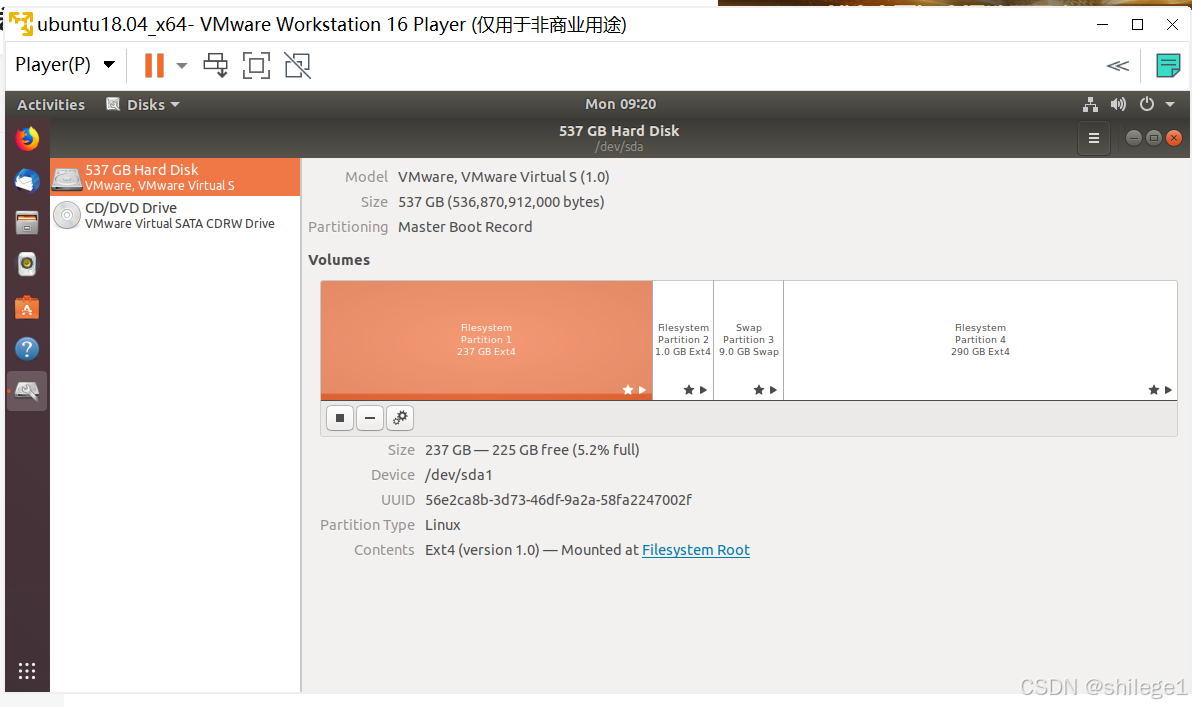Click the 537 GB size bytes value
This screenshot has height=707, width=1192.
click(x=501, y=202)
